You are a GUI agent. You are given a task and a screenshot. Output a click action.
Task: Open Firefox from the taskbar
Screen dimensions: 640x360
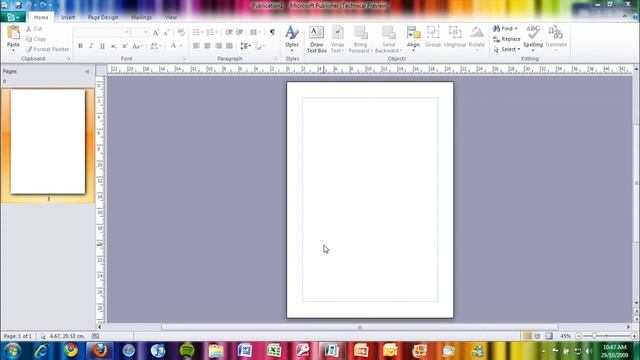click(x=100, y=351)
